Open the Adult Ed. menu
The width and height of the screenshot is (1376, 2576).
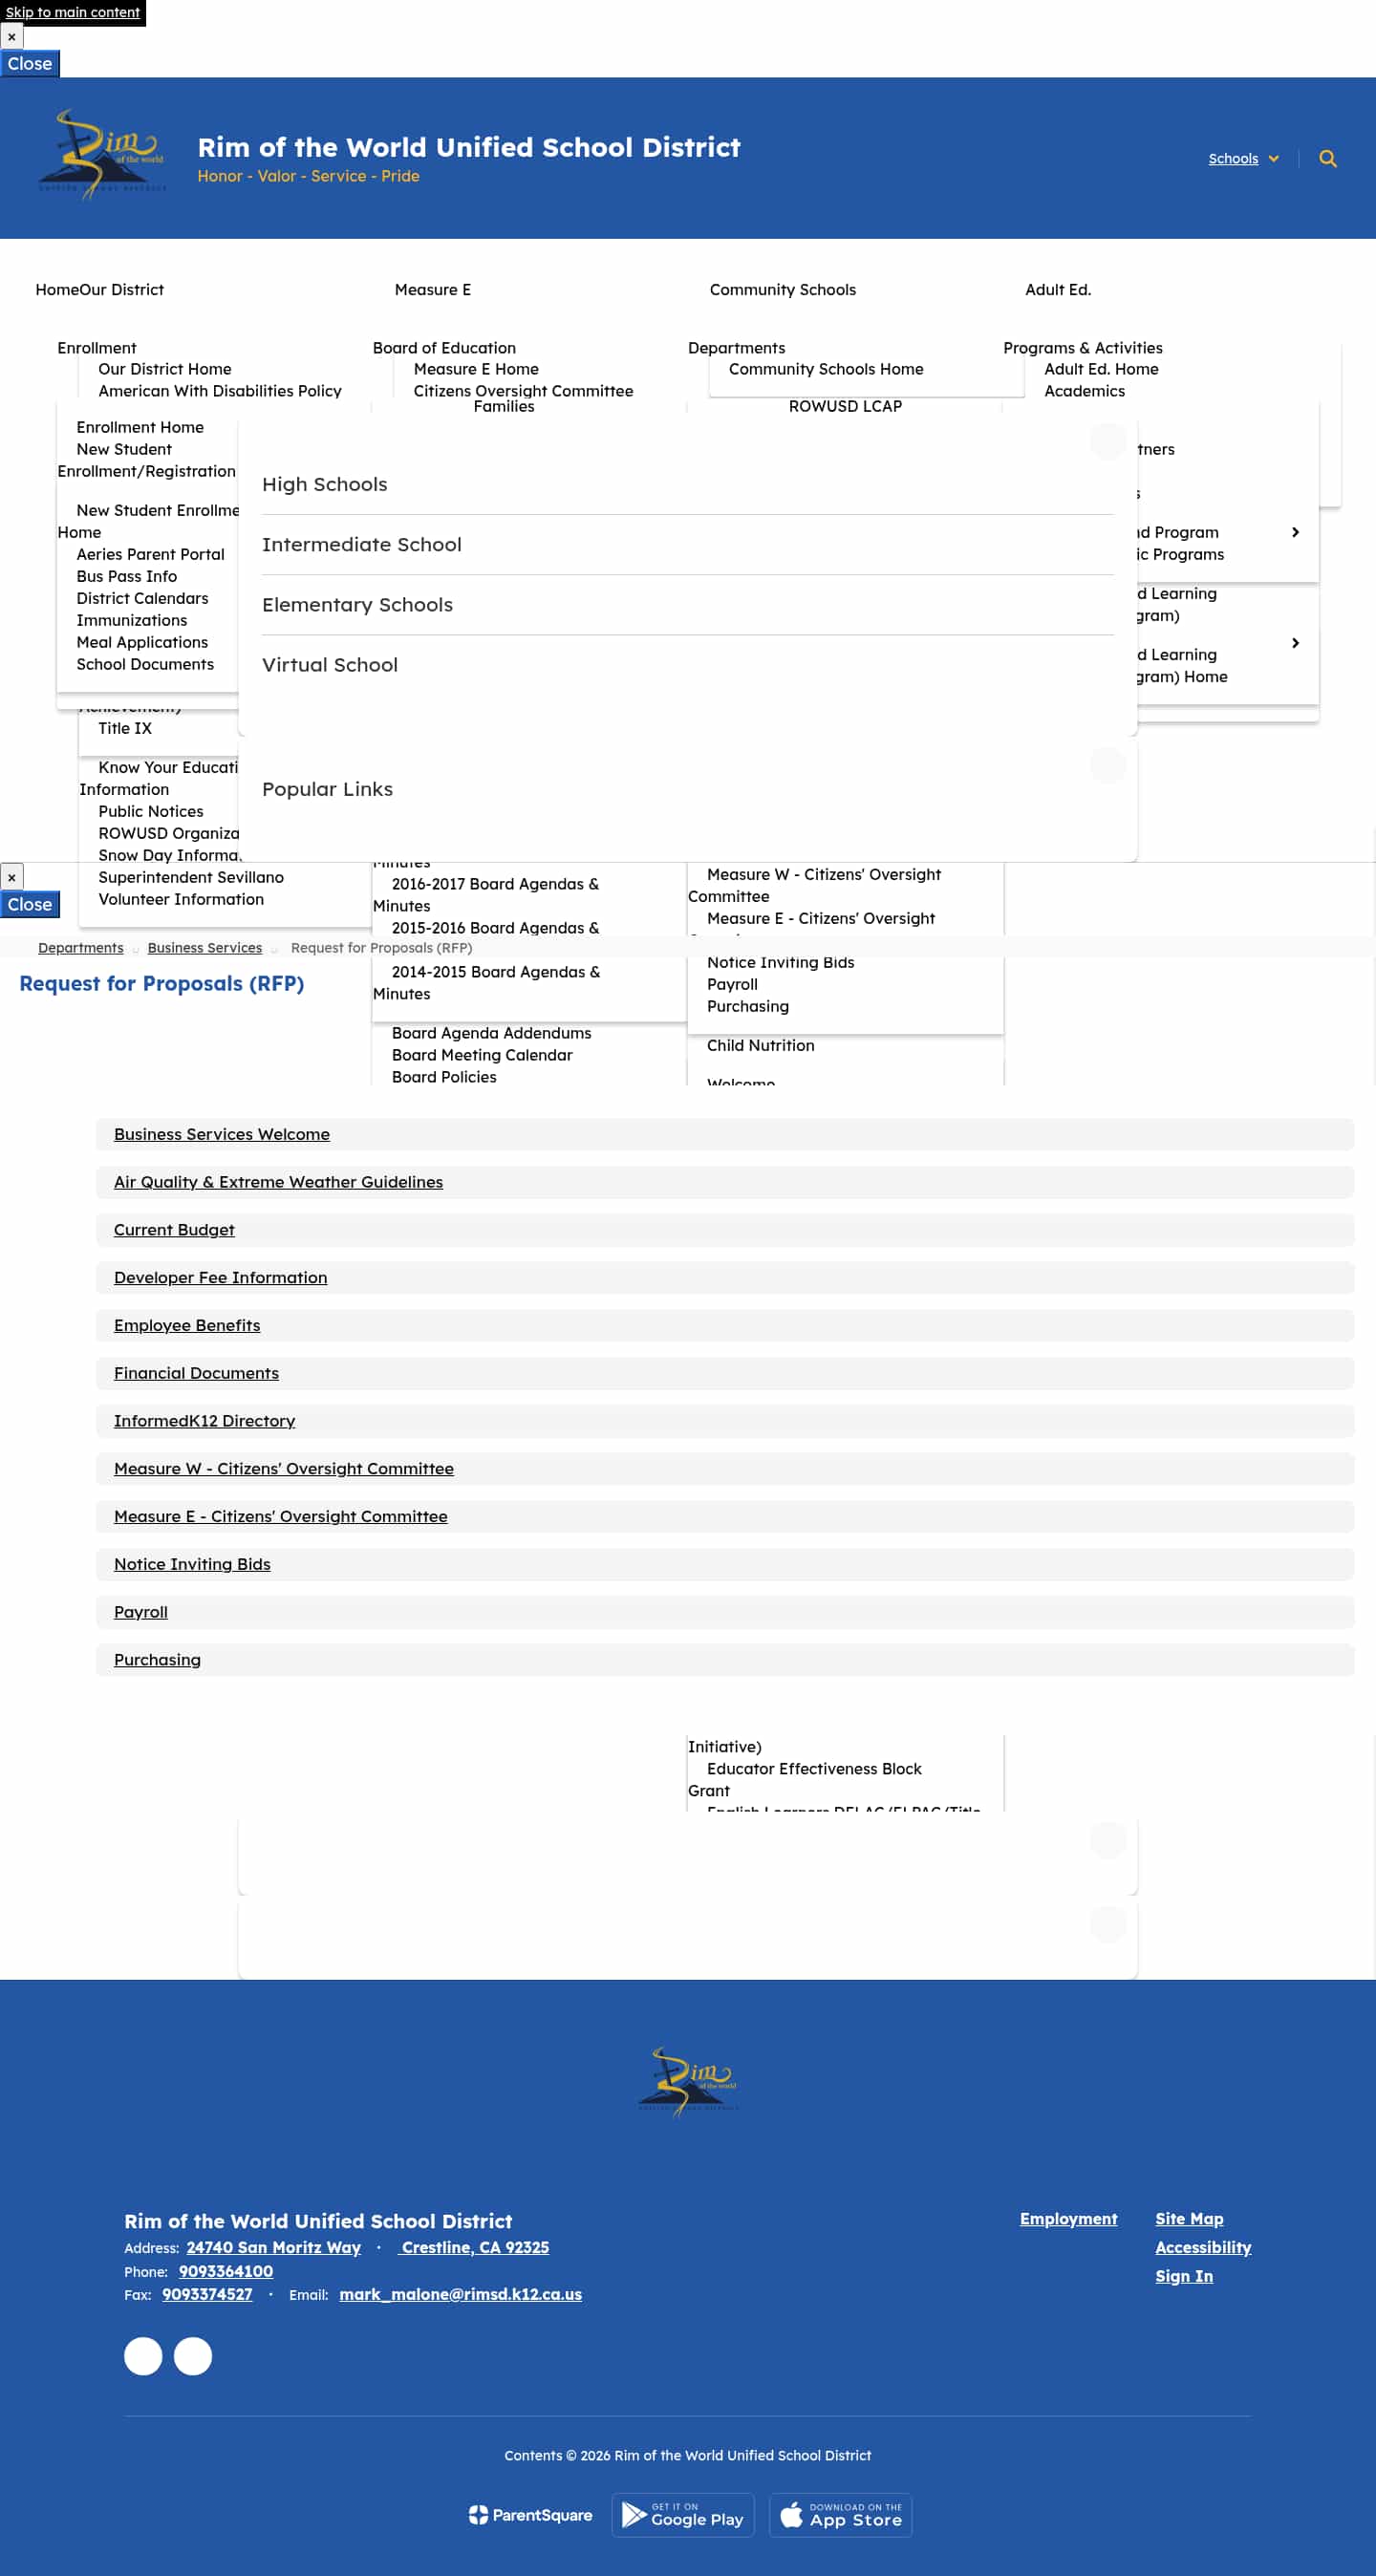tap(1057, 289)
